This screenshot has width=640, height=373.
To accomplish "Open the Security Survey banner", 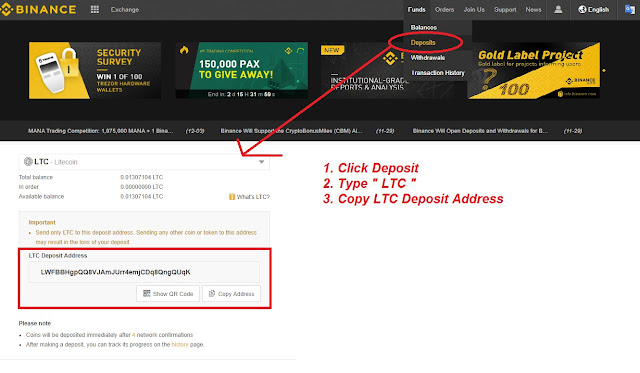I will tap(95, 70).
